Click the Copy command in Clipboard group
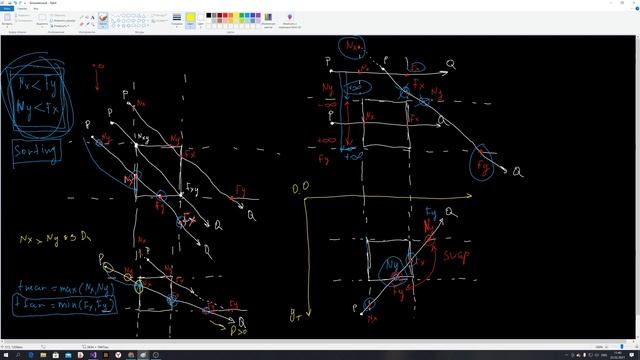The height and width of the screenshot is (360, 640). pos(23,20)
